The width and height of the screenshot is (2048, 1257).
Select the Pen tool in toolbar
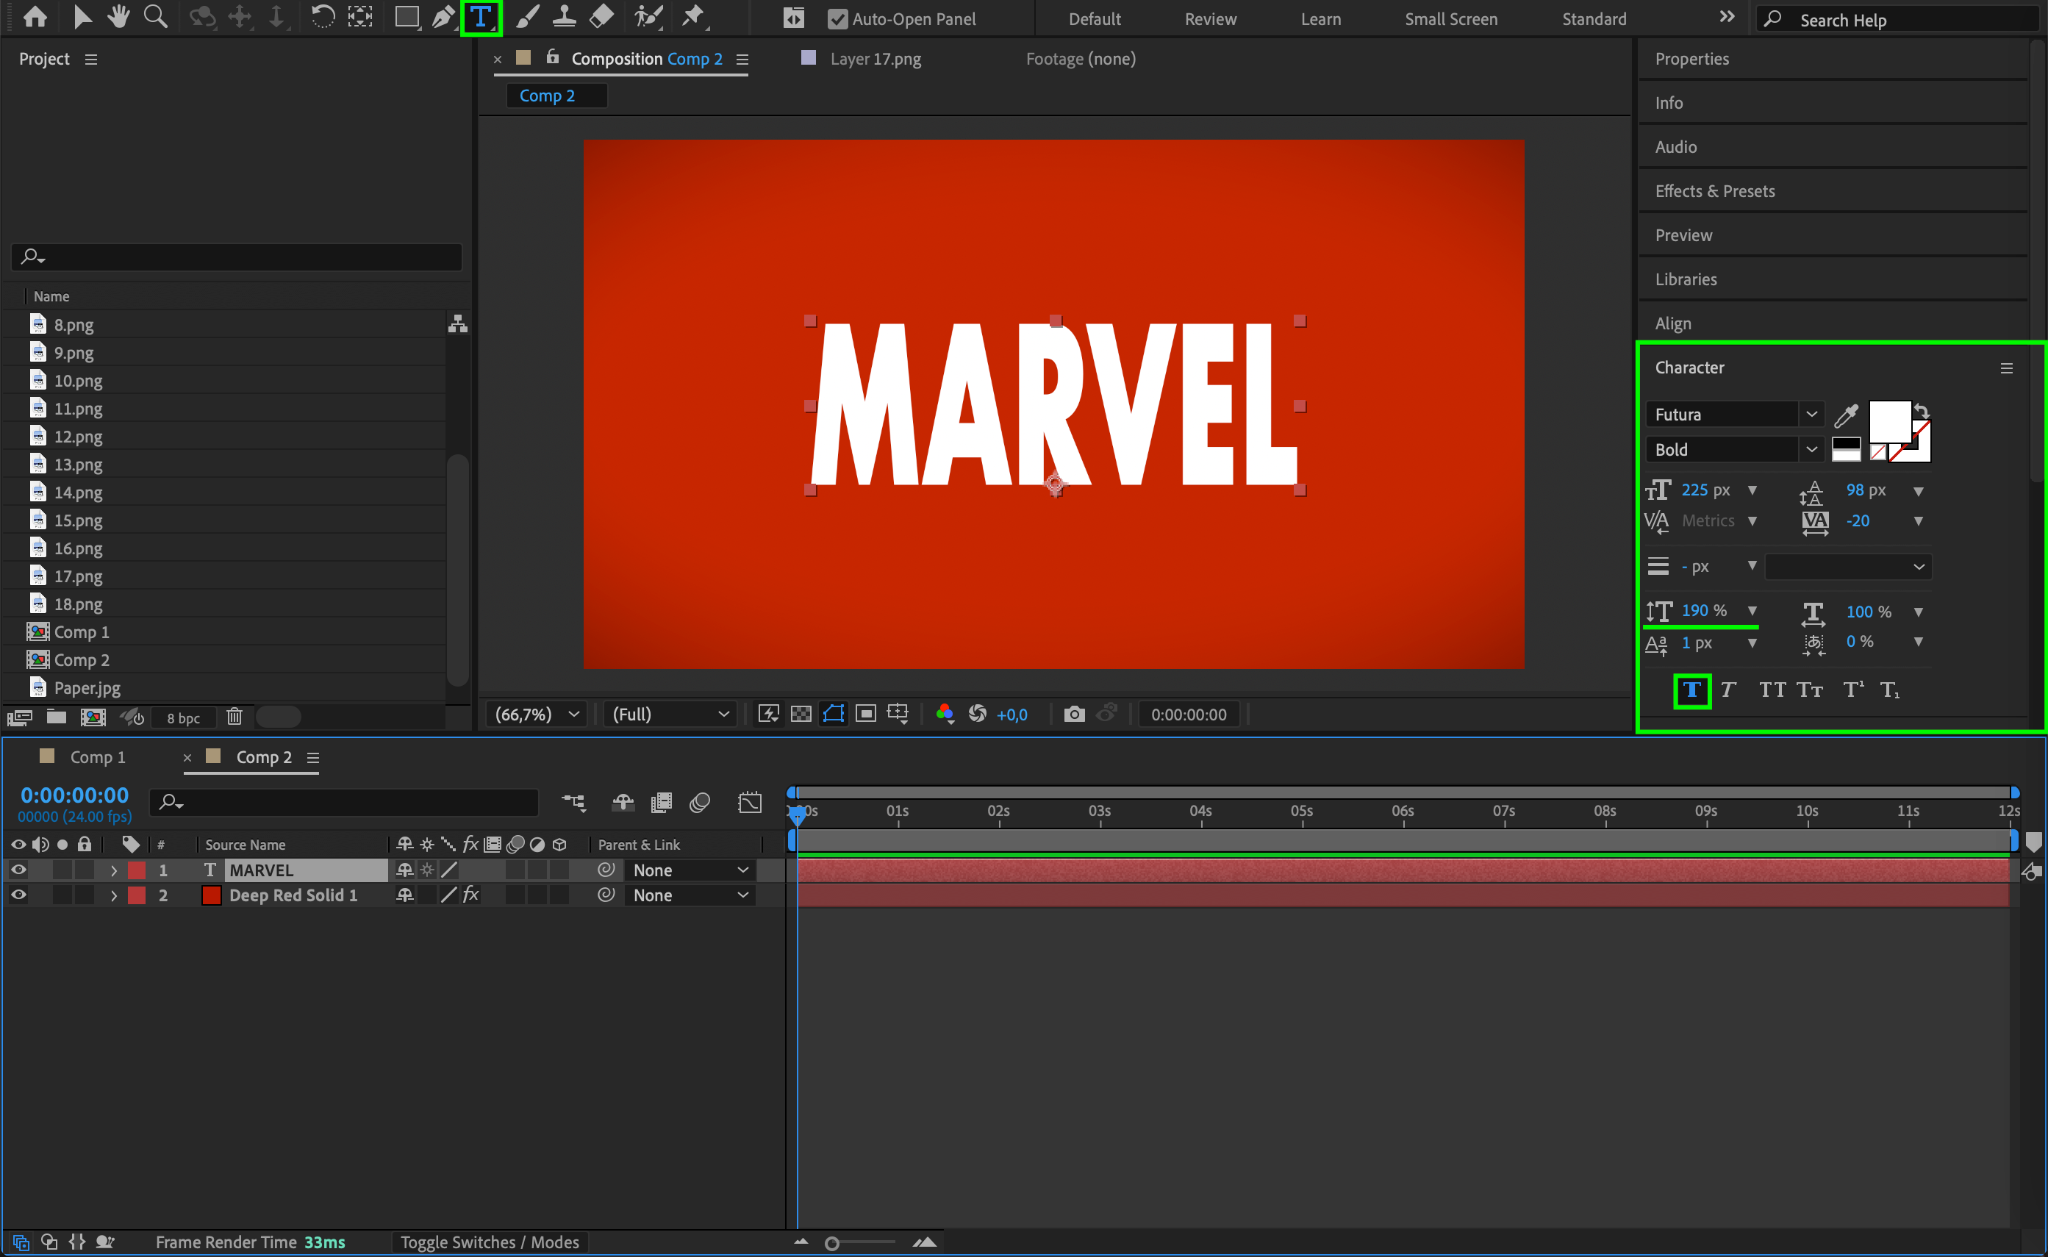(442, 17)
